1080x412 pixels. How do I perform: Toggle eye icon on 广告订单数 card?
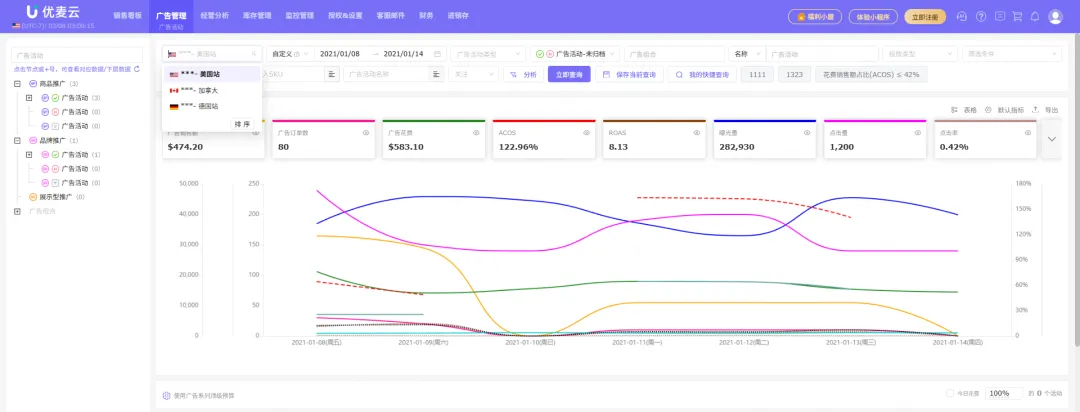point(365,132)
